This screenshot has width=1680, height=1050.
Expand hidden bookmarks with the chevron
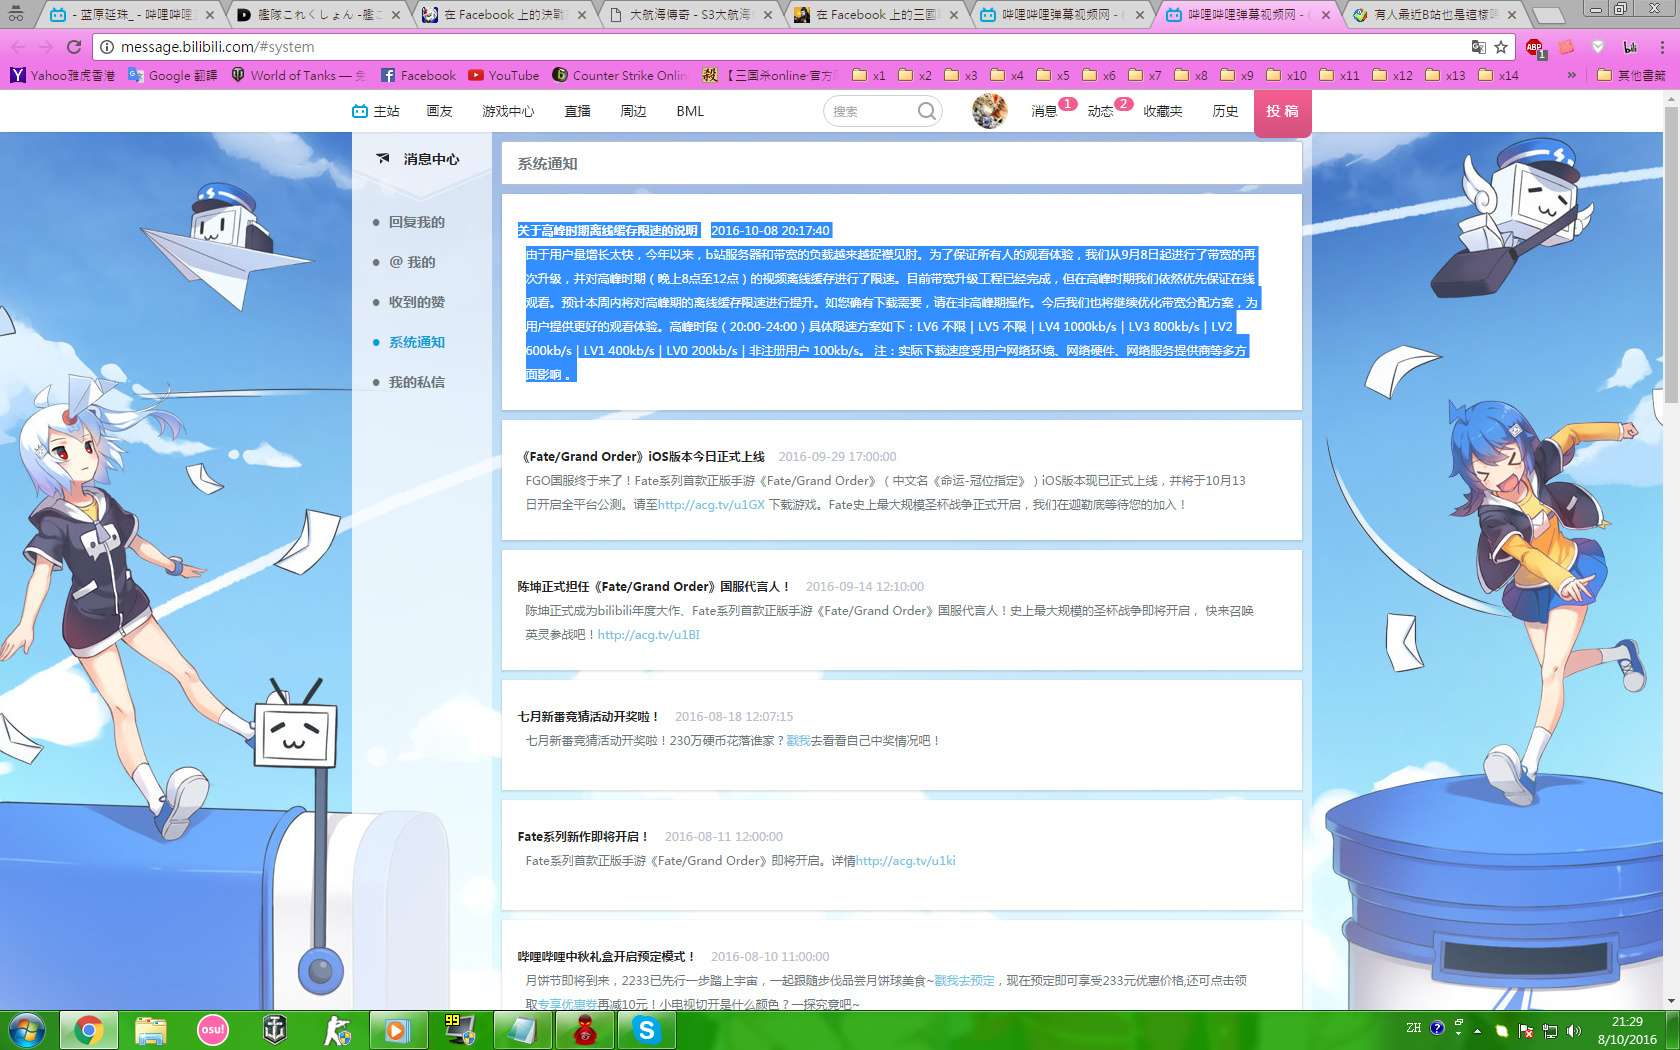(1572, 75)
